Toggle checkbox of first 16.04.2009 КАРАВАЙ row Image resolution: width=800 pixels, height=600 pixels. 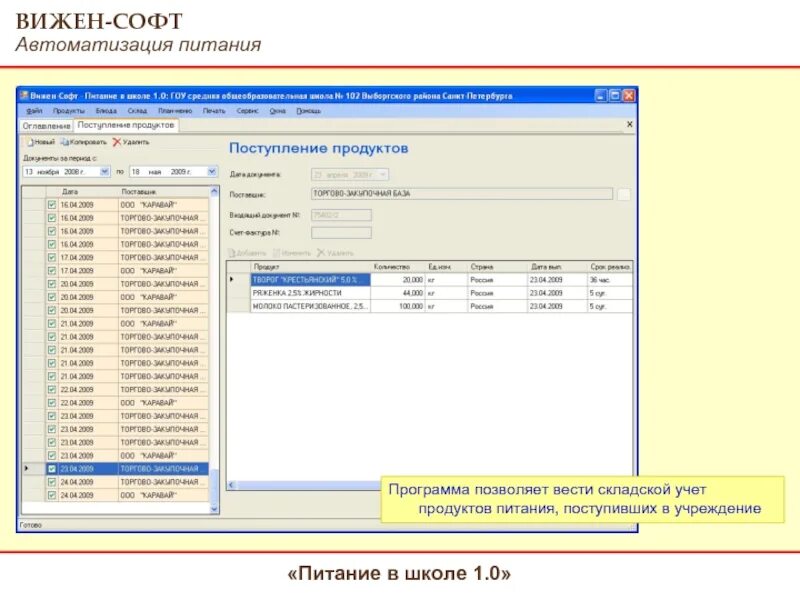[52, 205]
